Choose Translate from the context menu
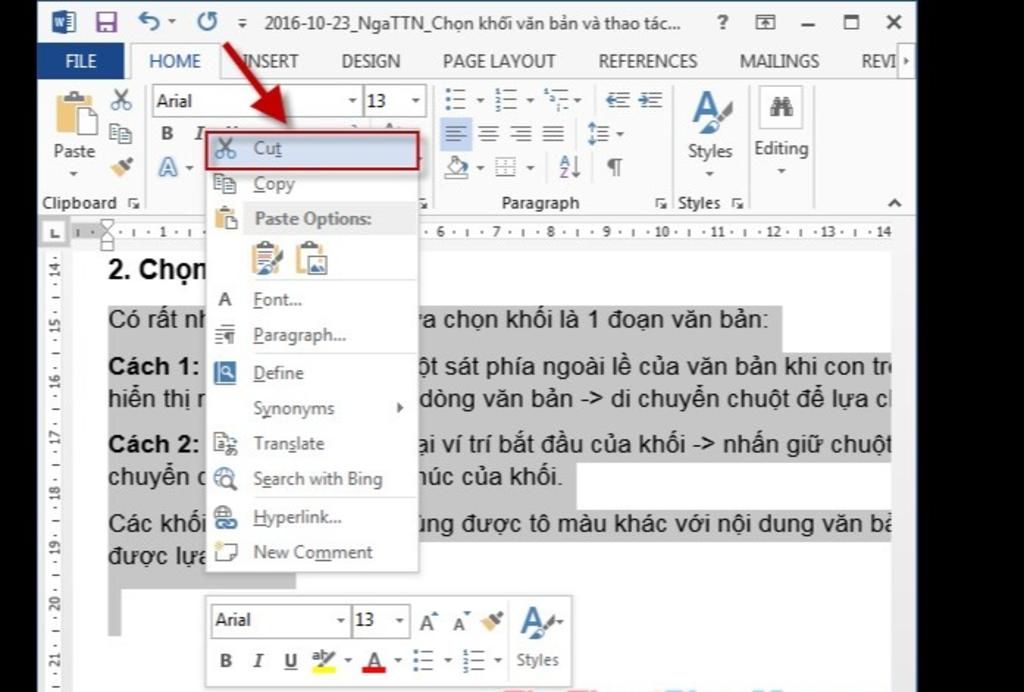The image size is (1024, 692). click(312, 444)
